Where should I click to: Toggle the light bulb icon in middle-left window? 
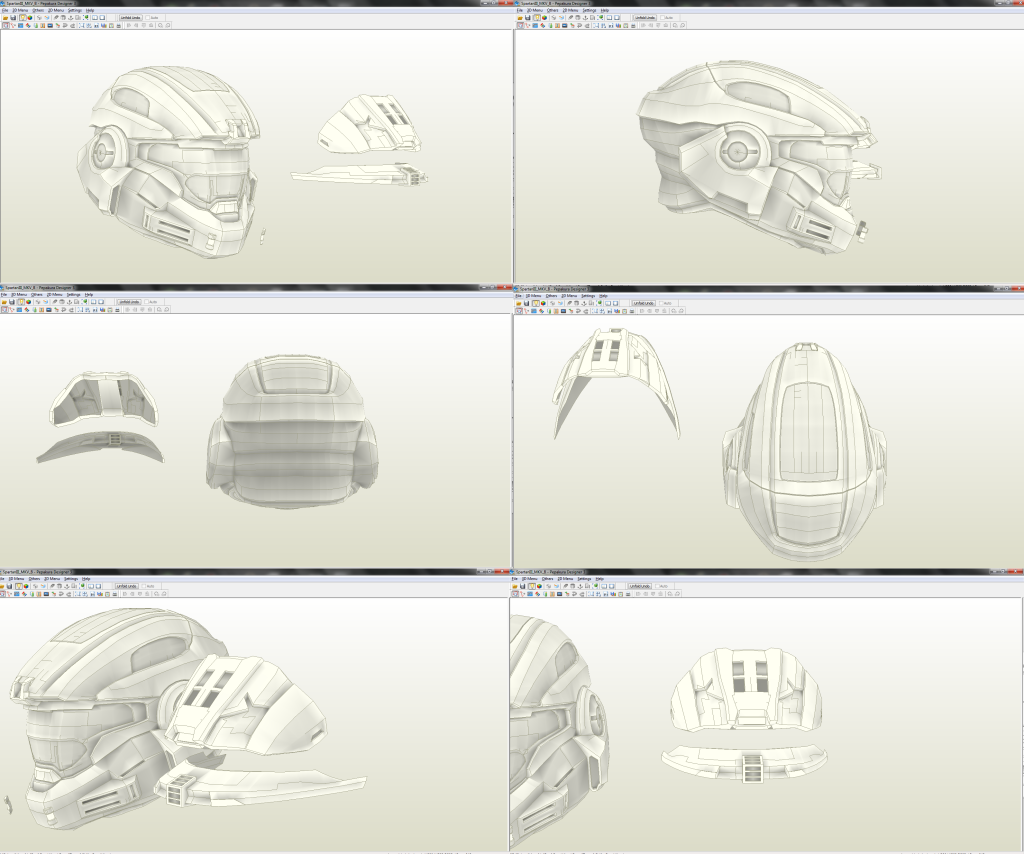22,302
